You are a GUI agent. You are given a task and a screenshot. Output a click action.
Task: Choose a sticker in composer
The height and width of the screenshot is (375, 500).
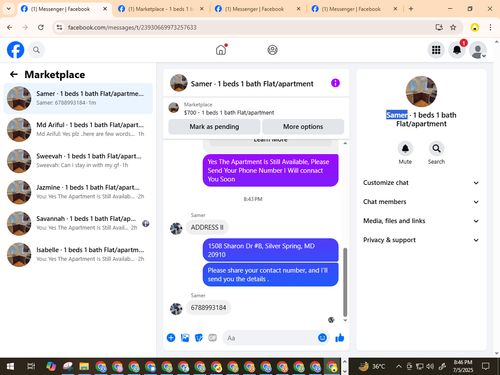click(x=199, y=338)
